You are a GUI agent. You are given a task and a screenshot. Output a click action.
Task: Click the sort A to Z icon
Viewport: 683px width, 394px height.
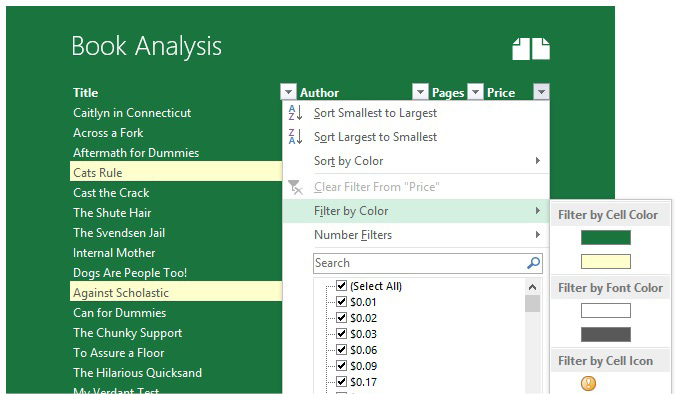pos(295,113)
